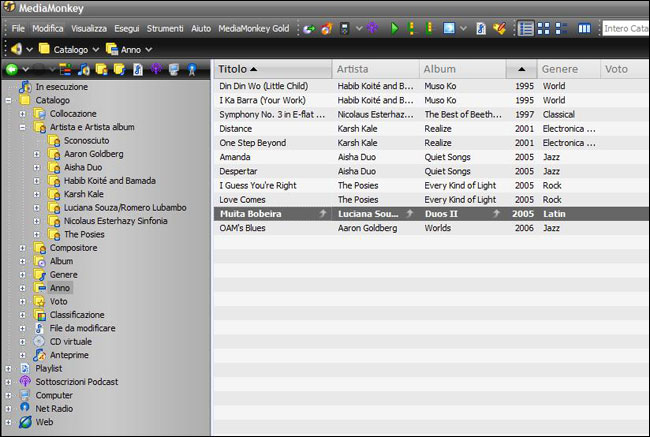The image size is (650, 437).
Task: Select the track Muita Bobeira
Action: [250, 214]
